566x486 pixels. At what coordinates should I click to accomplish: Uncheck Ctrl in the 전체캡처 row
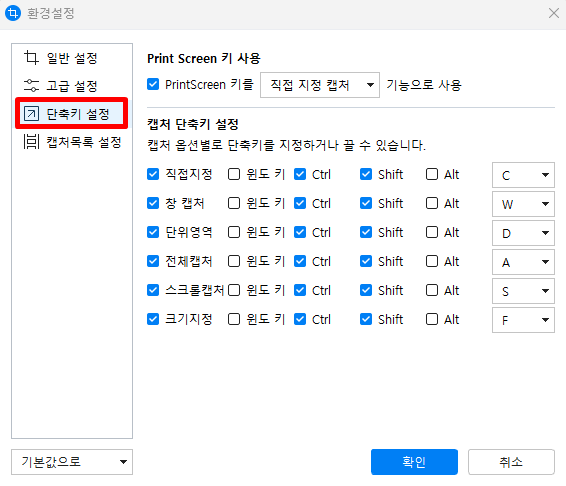(300, 261)
